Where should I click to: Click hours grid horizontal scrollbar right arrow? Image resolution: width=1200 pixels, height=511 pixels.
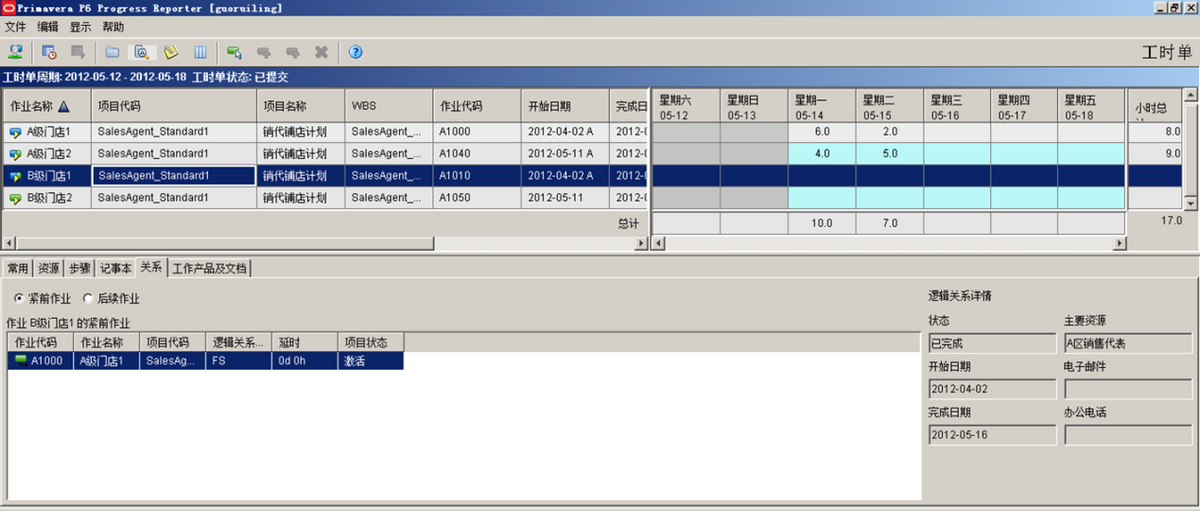[x=1119, y=243]
